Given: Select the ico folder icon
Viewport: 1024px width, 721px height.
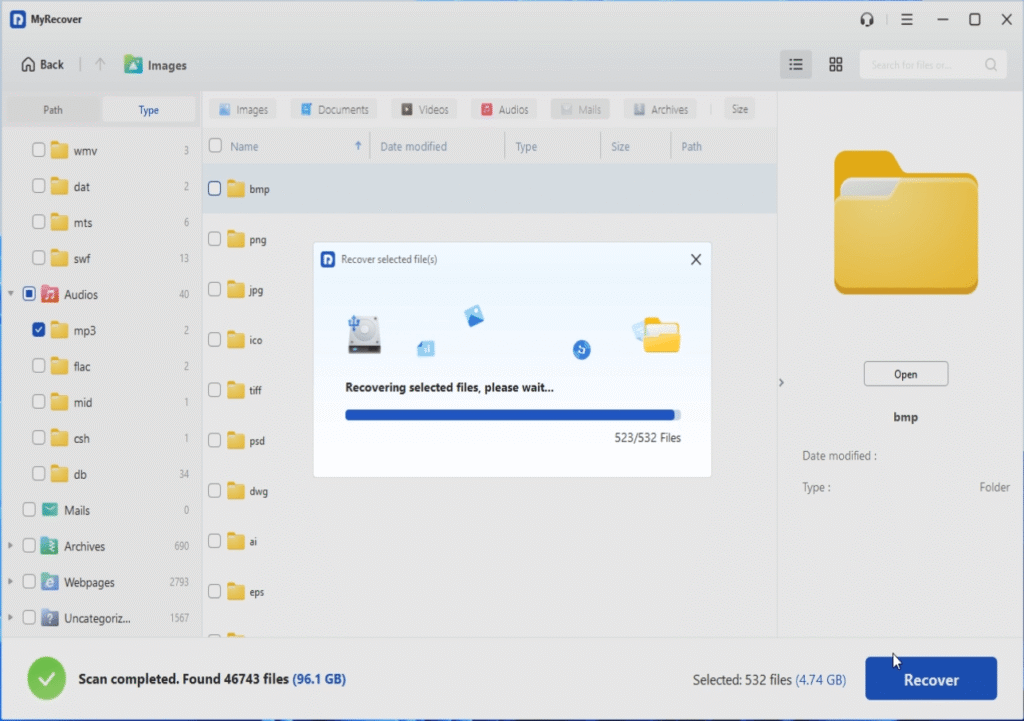Looking at the screenshot, I should coord(236,340).
